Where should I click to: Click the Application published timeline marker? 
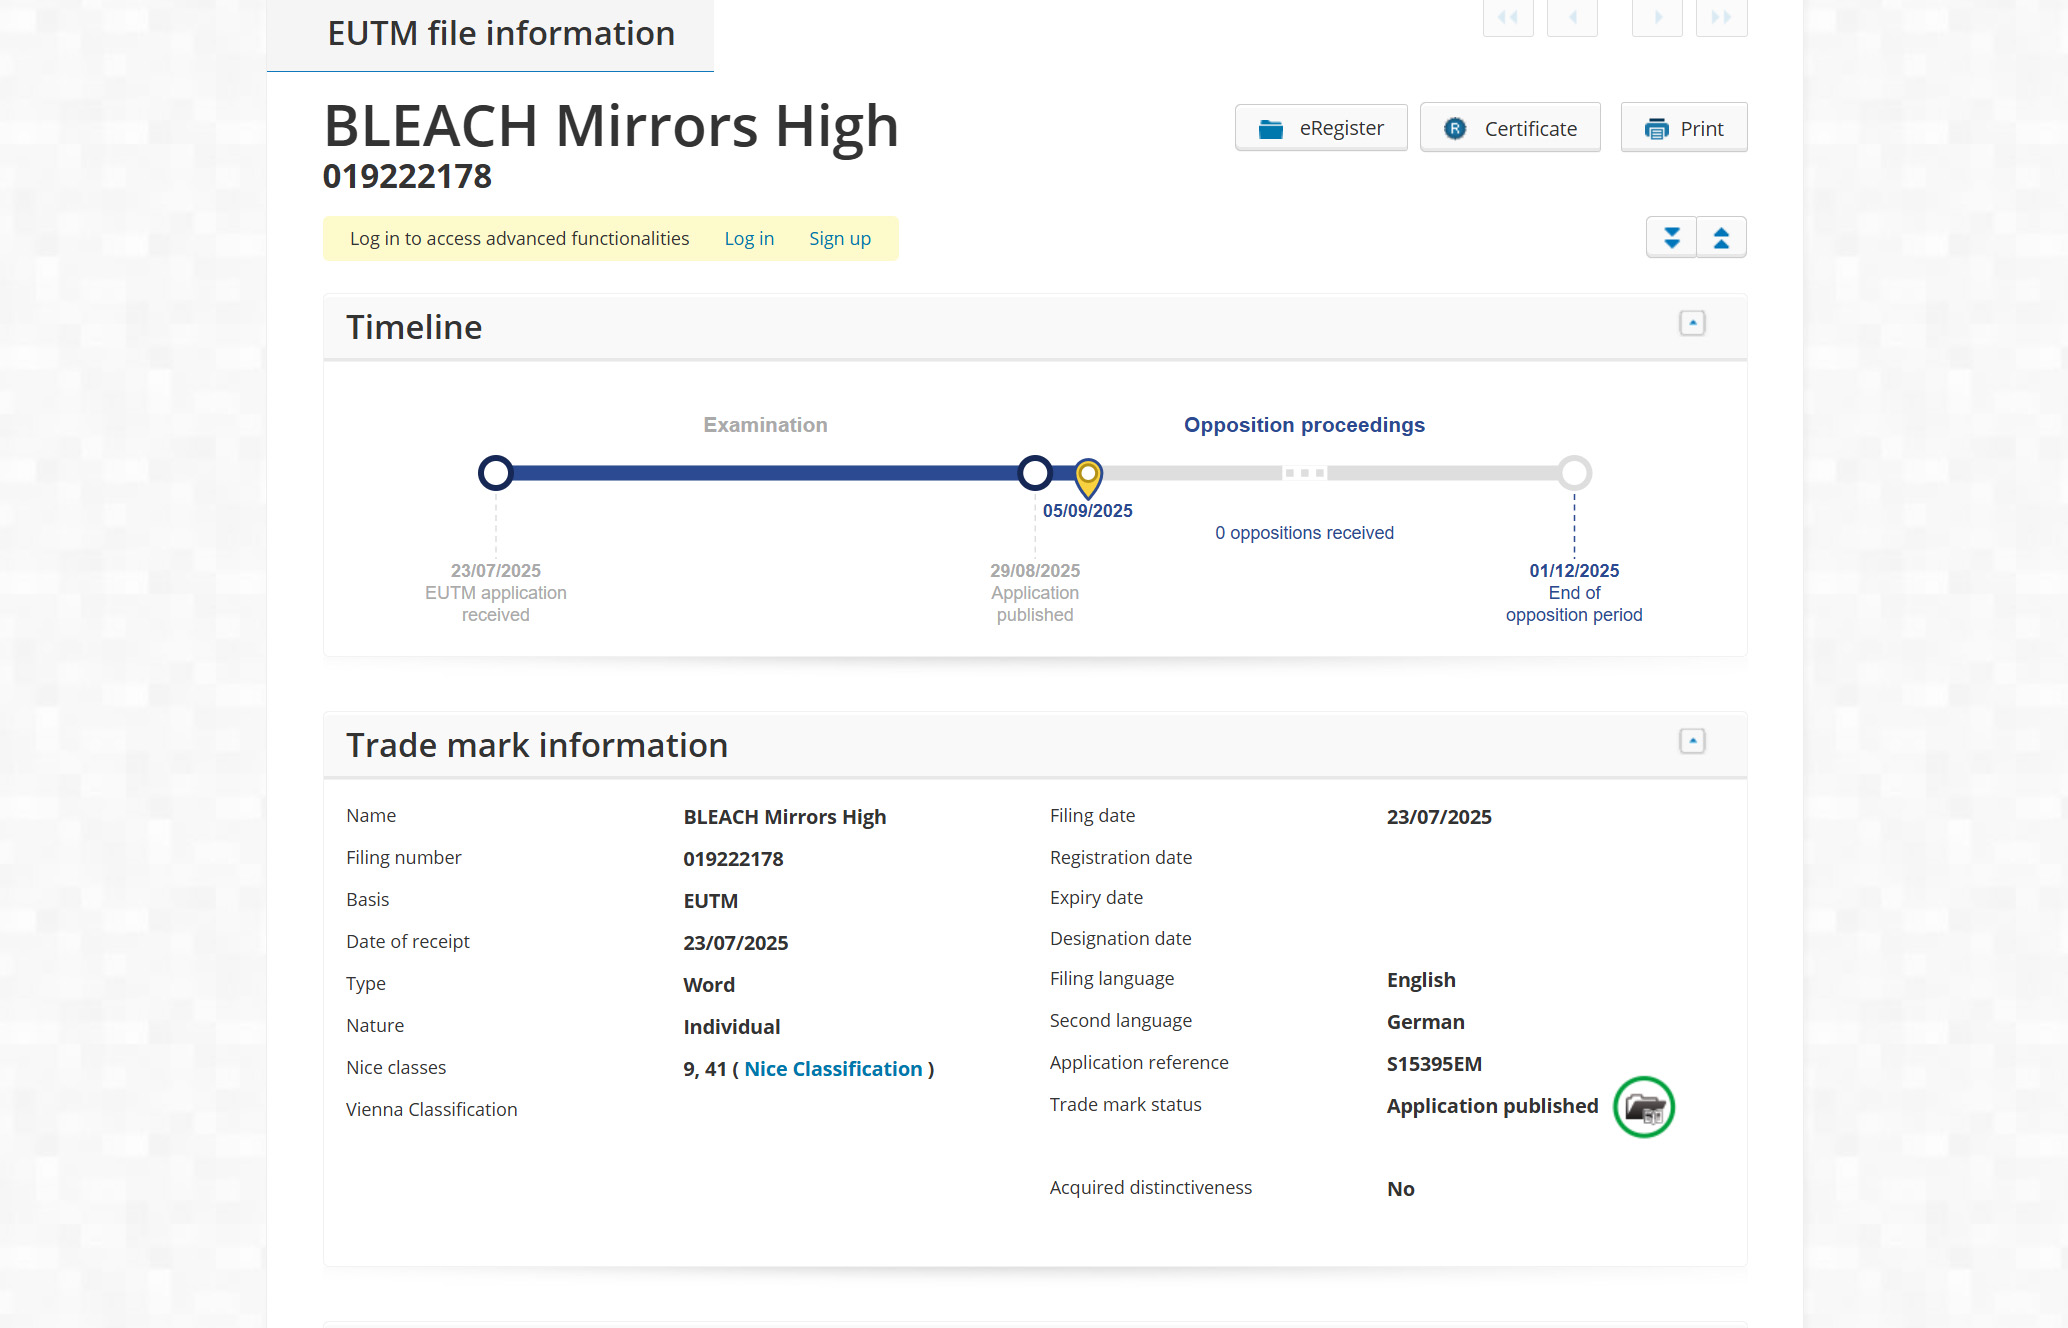1035,472
